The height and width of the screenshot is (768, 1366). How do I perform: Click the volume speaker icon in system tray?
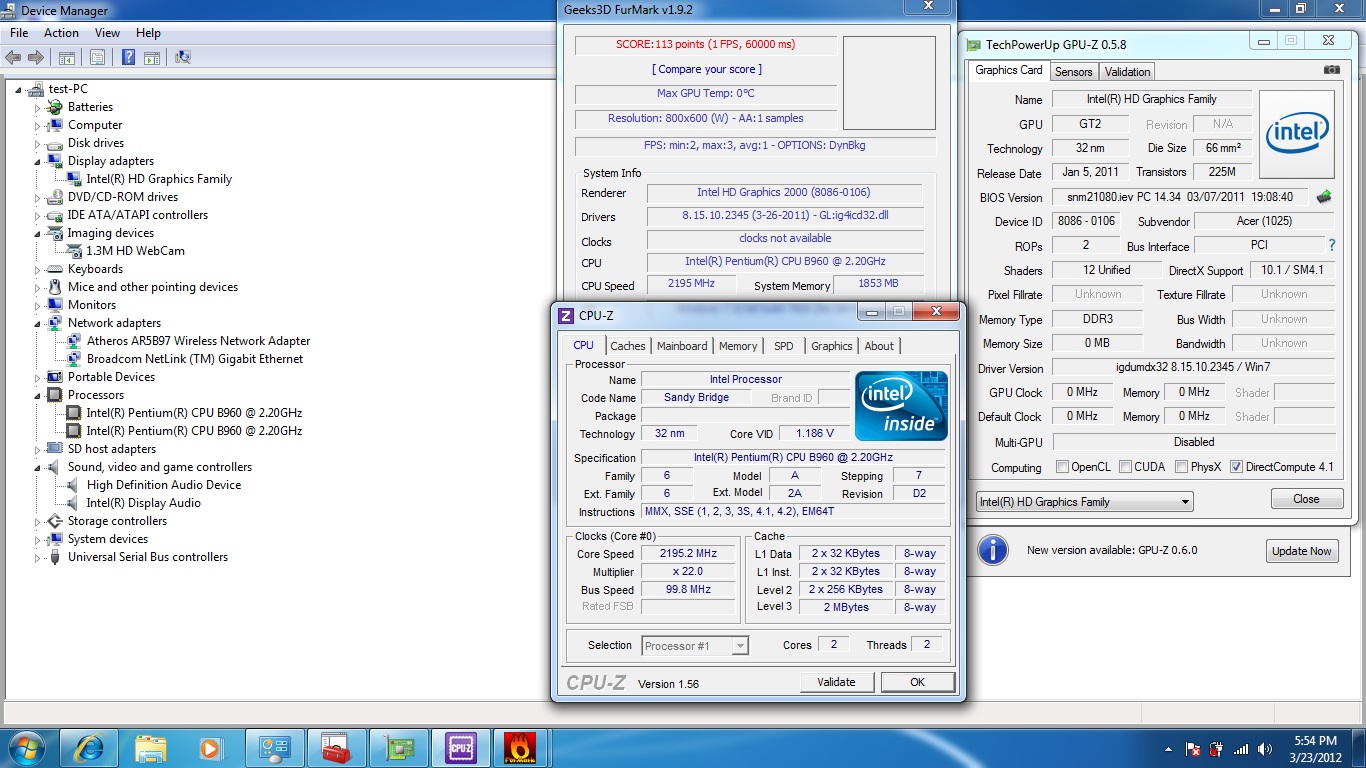[x=1267, y=749]
